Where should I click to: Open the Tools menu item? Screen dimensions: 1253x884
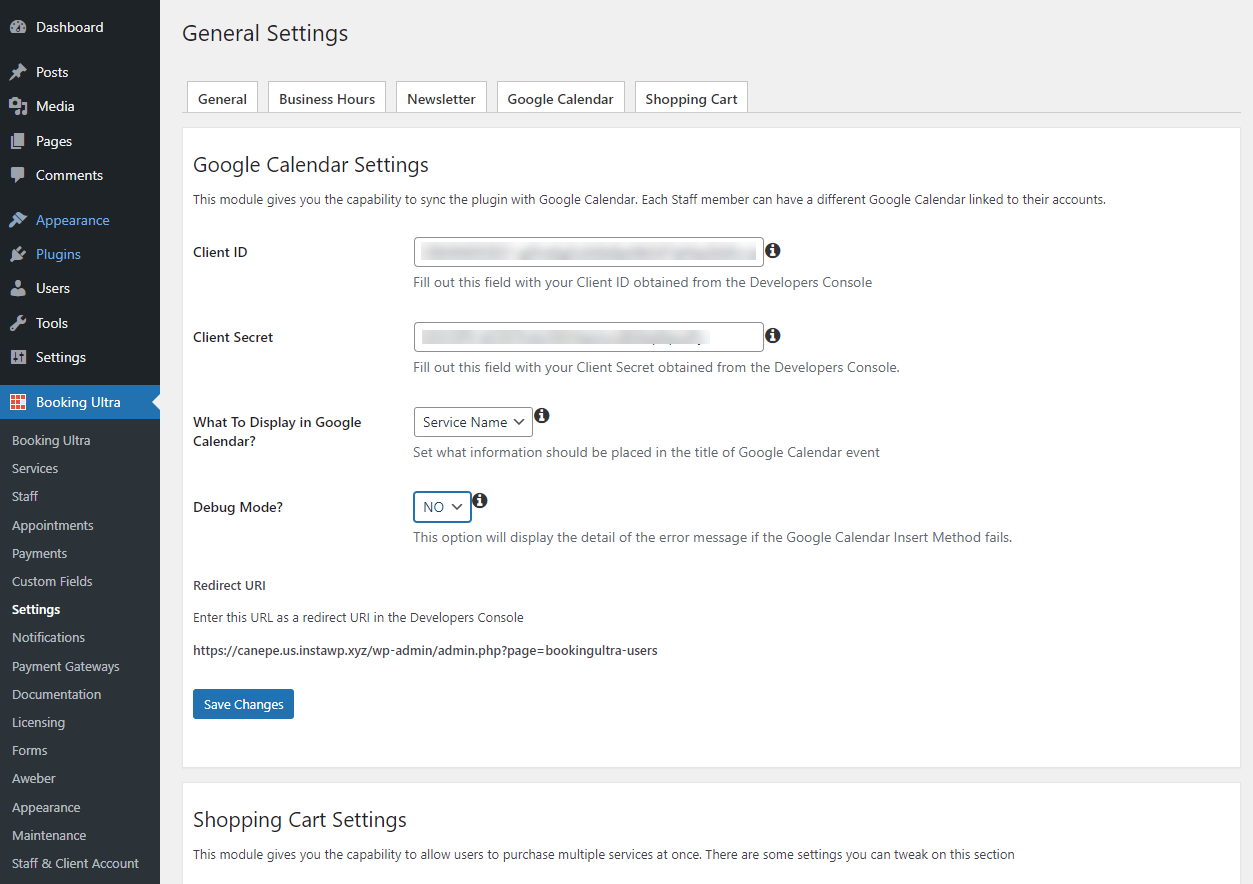(x=80, y=323)
